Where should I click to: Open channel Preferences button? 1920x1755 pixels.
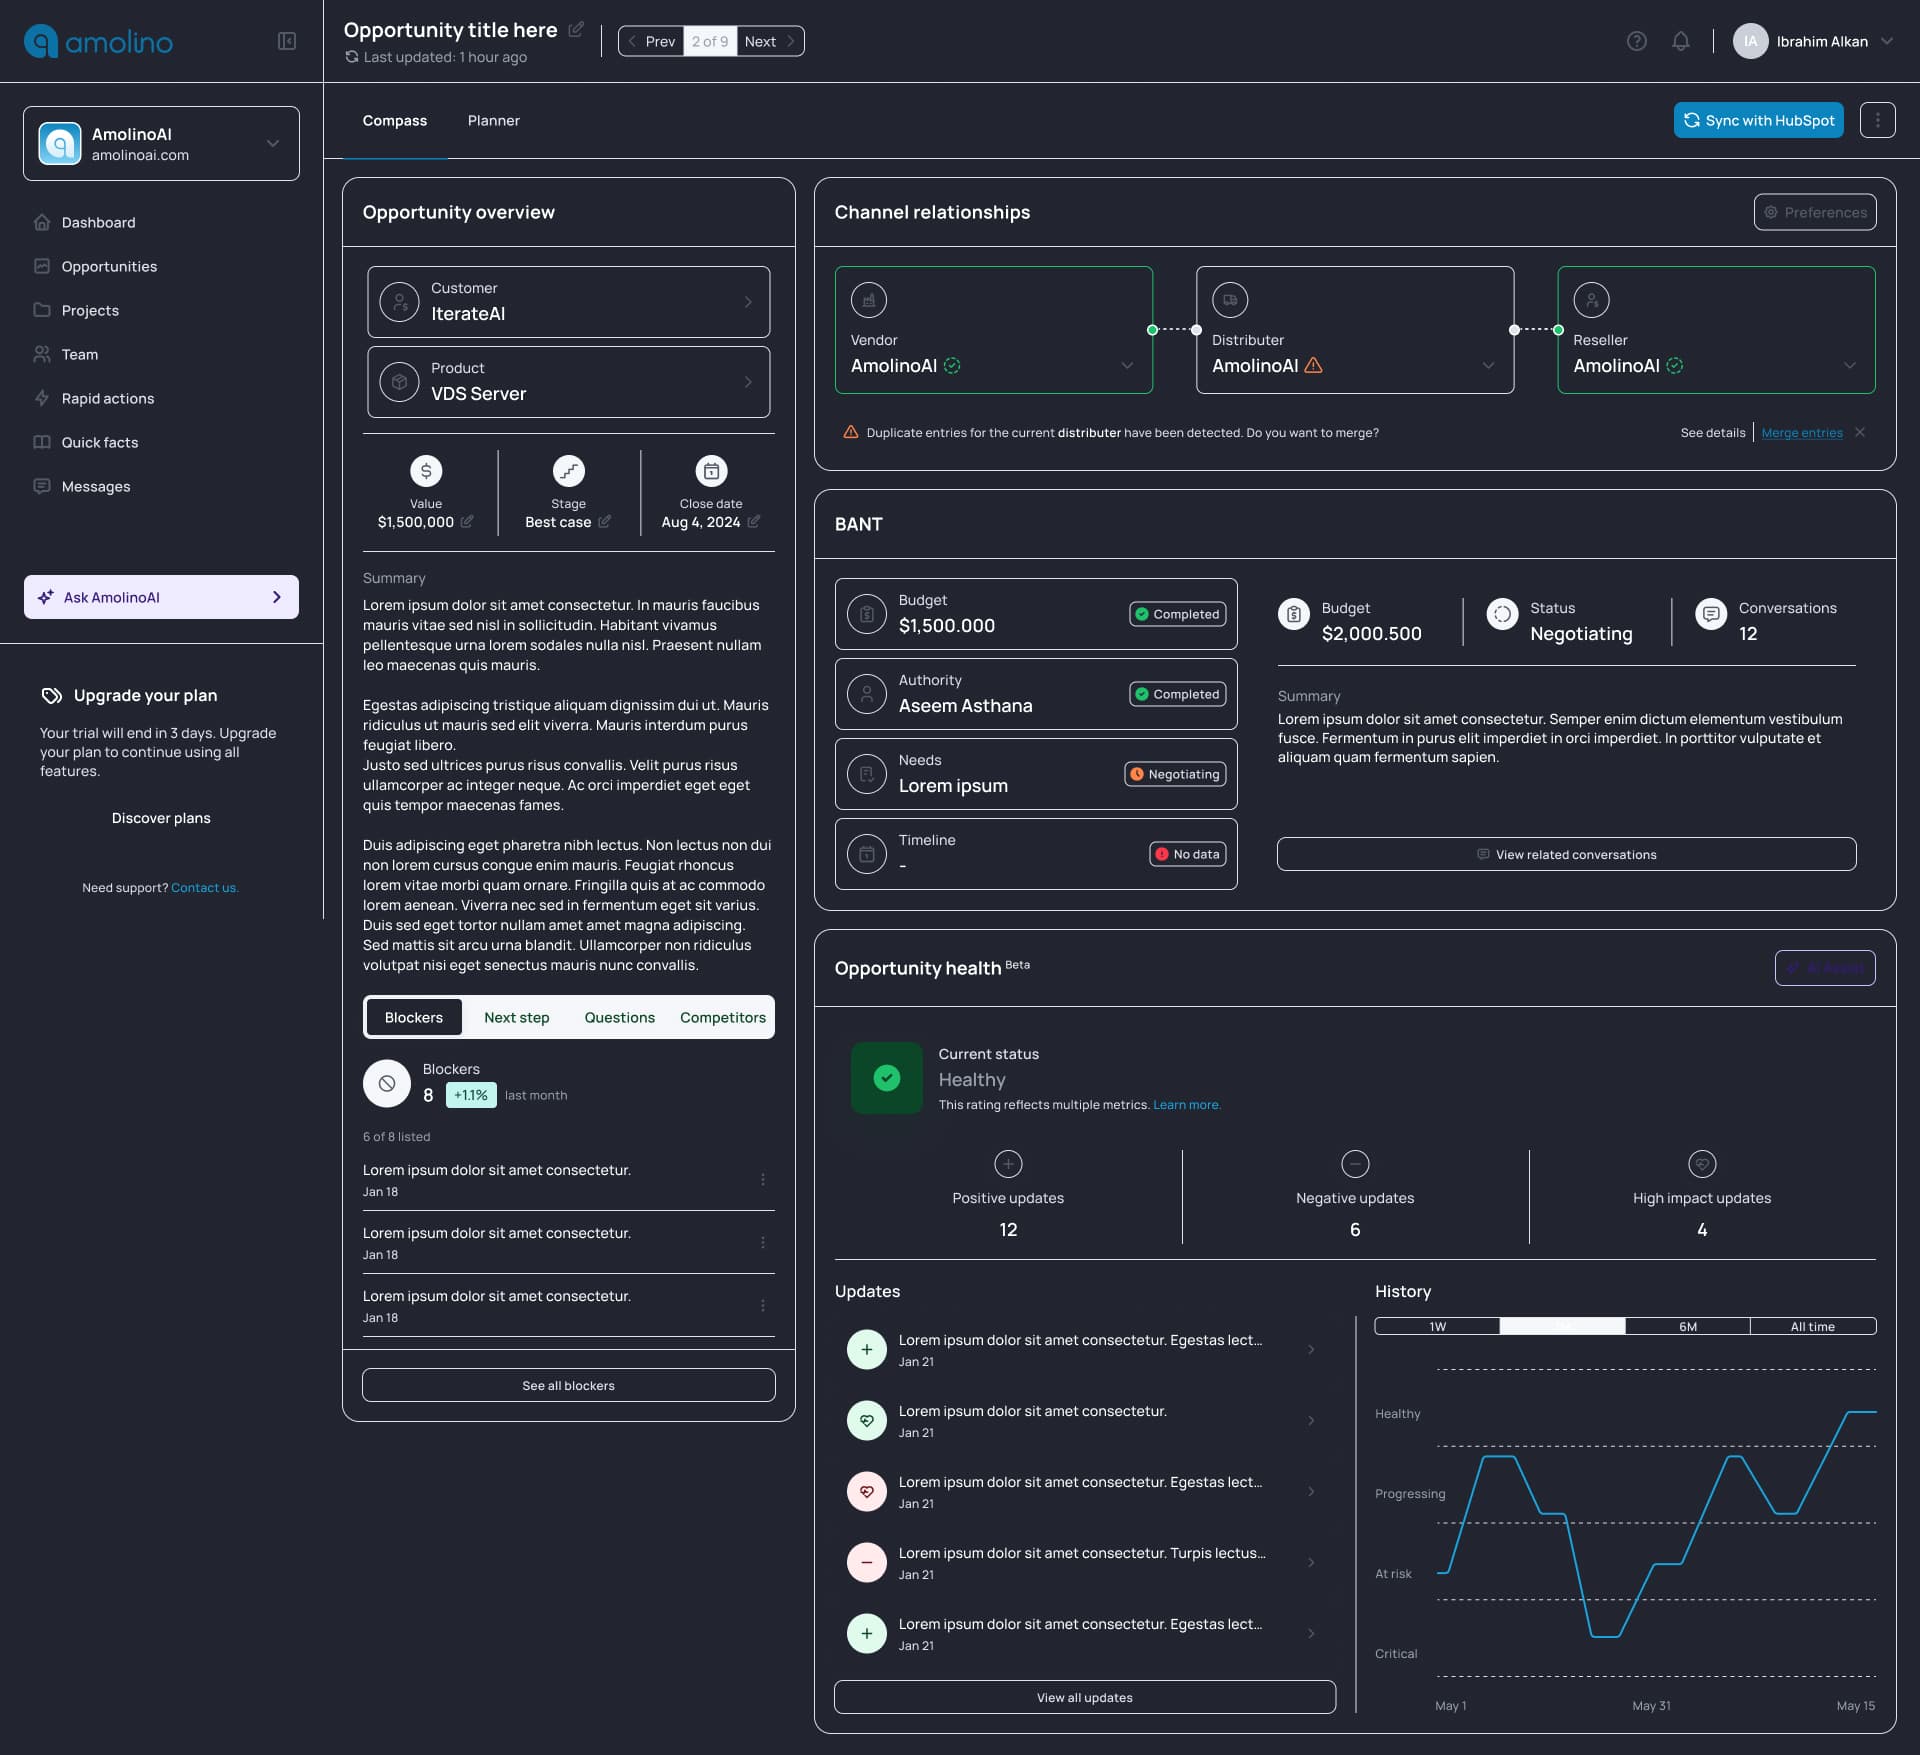pyautogui.click(x=1815, y=212)
